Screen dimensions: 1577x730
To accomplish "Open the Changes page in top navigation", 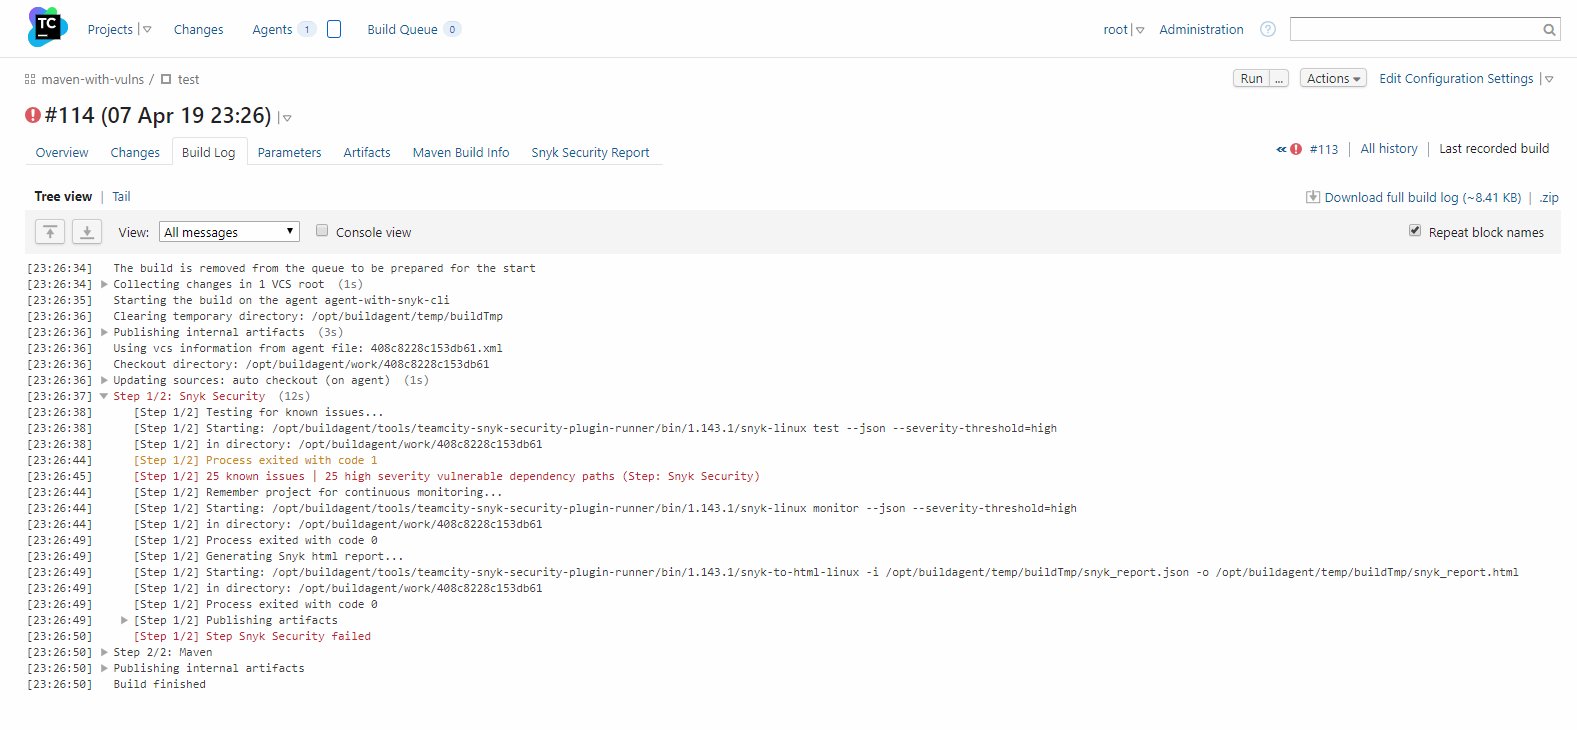I will [198, 29].
